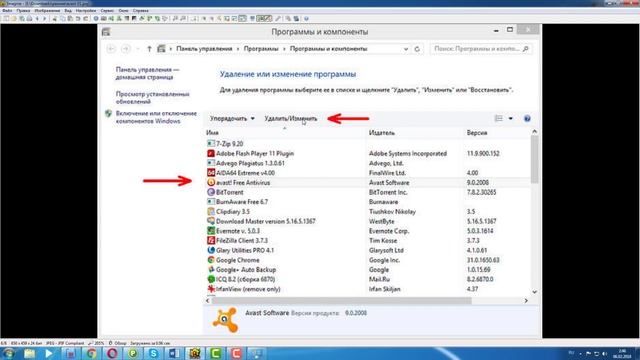The width and height of the screenshot is (640, 360).
Task: Select the BurnAware Free 6.7 entry
Action: [x=242, y=202]
